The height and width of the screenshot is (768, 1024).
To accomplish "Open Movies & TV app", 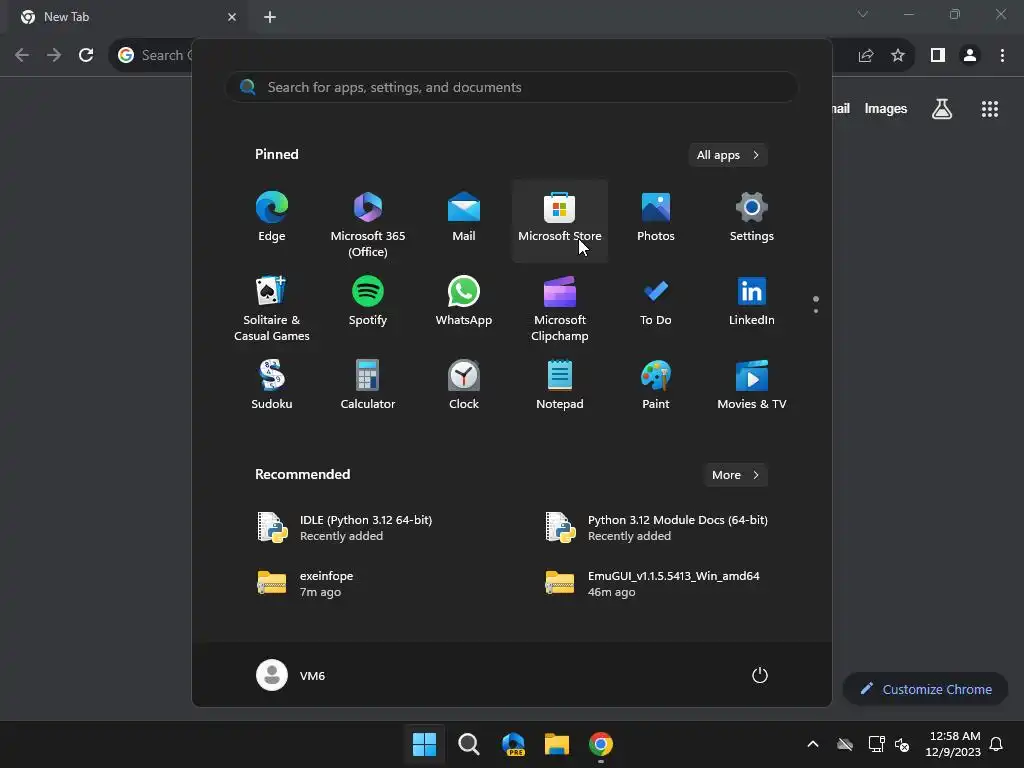I will pos(752,385).
